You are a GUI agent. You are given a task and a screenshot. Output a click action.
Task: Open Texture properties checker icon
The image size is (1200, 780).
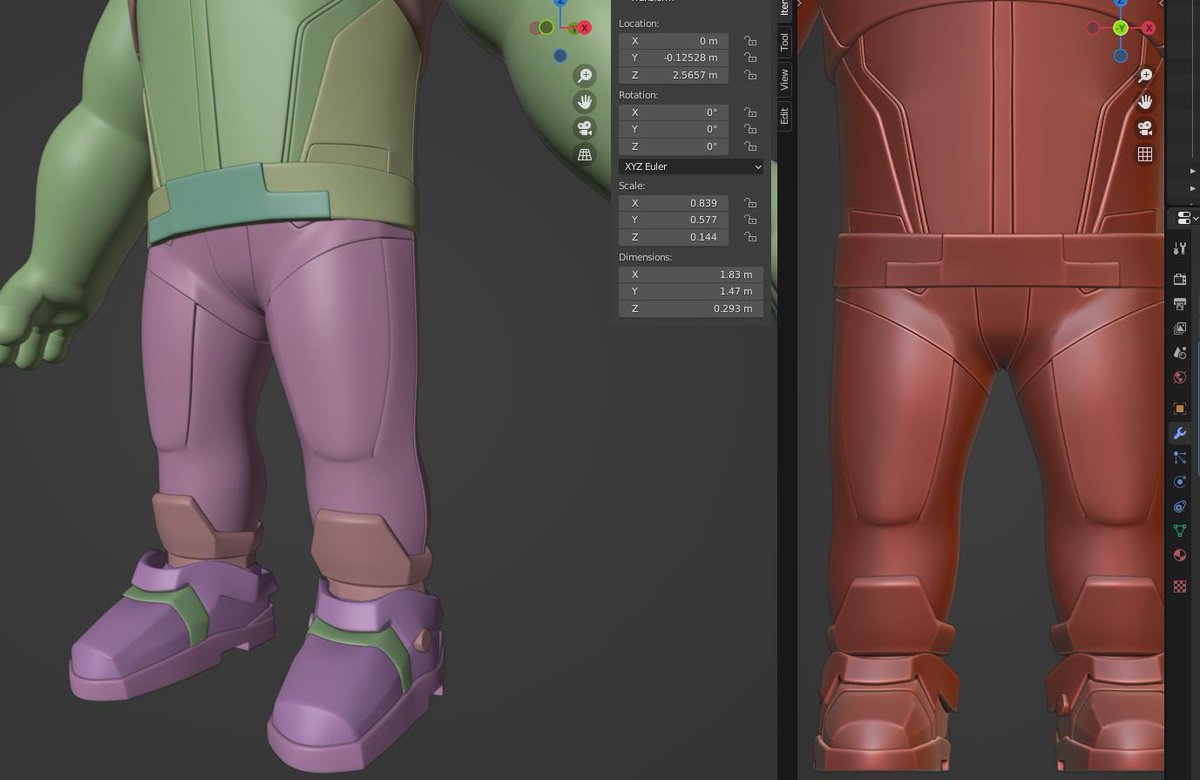tap(1180, 586)
